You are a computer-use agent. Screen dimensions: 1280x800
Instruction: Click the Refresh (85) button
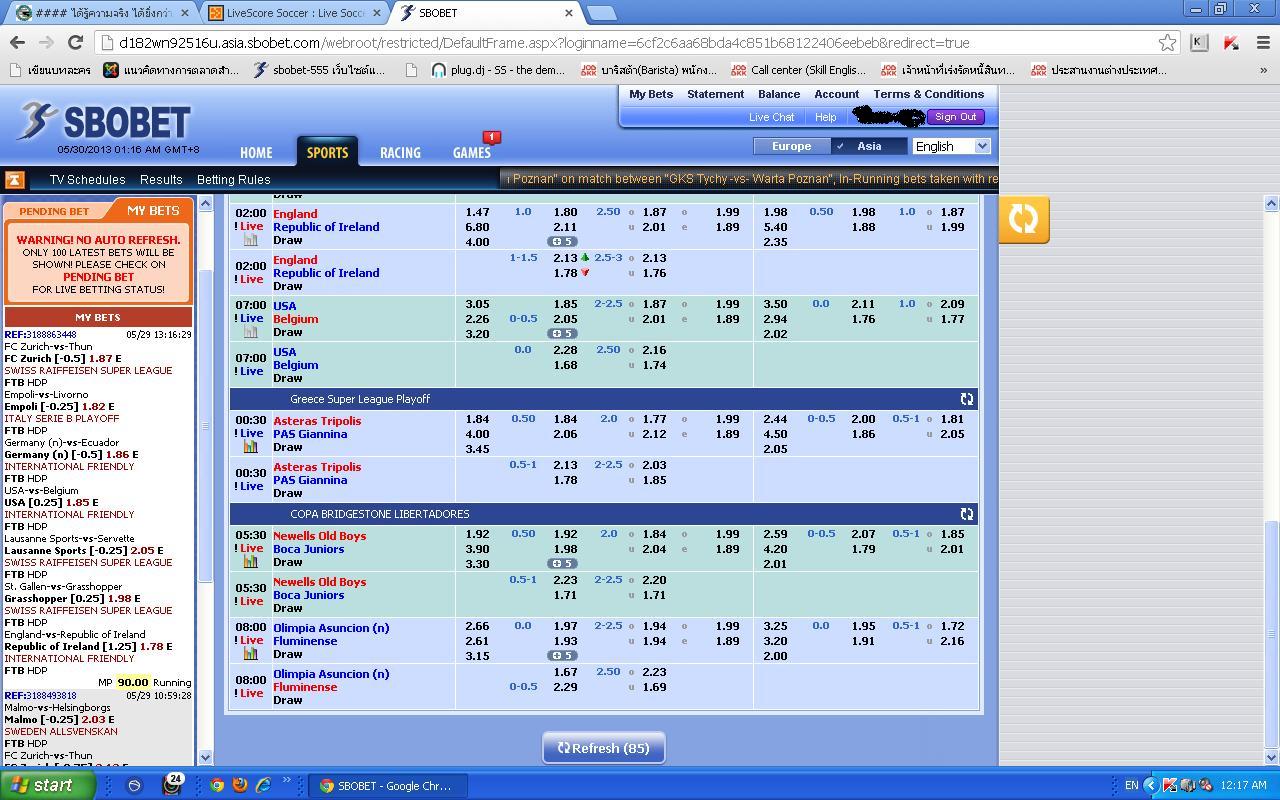click(x=603, y=748)
